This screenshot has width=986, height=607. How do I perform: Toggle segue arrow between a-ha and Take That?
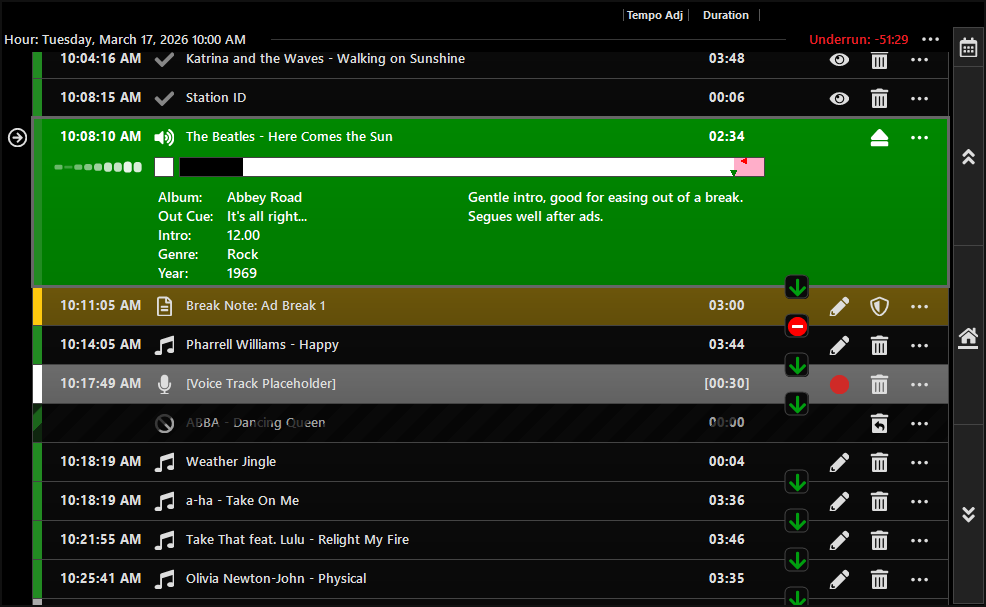tap(797, 521)
